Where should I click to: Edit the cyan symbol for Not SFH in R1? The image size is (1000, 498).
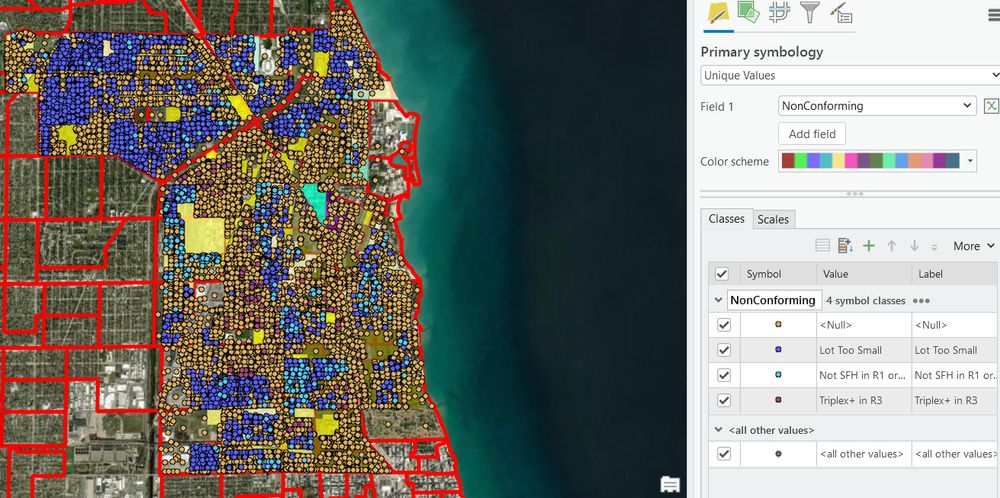(778, 376)
